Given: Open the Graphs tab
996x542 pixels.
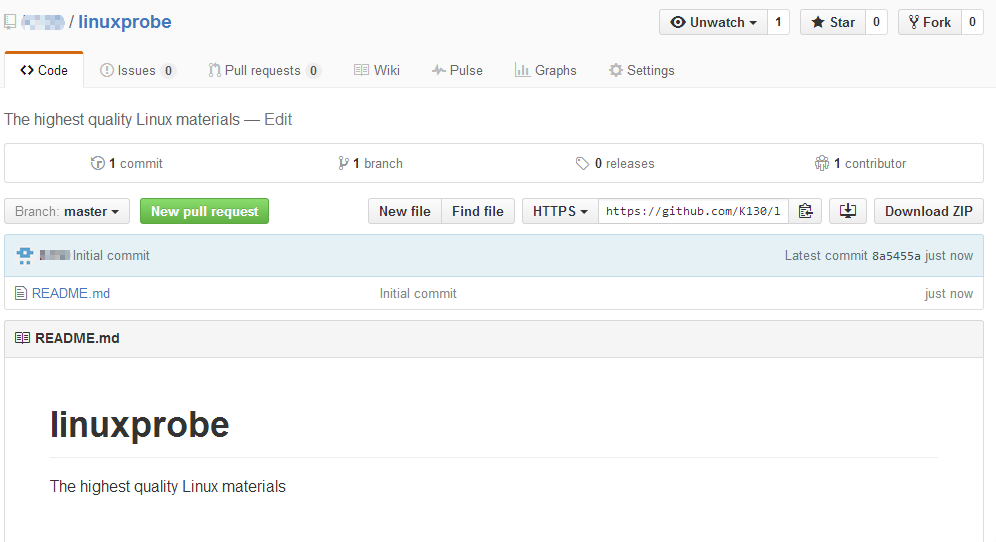Looking at the screenshot, I should 546,71.
